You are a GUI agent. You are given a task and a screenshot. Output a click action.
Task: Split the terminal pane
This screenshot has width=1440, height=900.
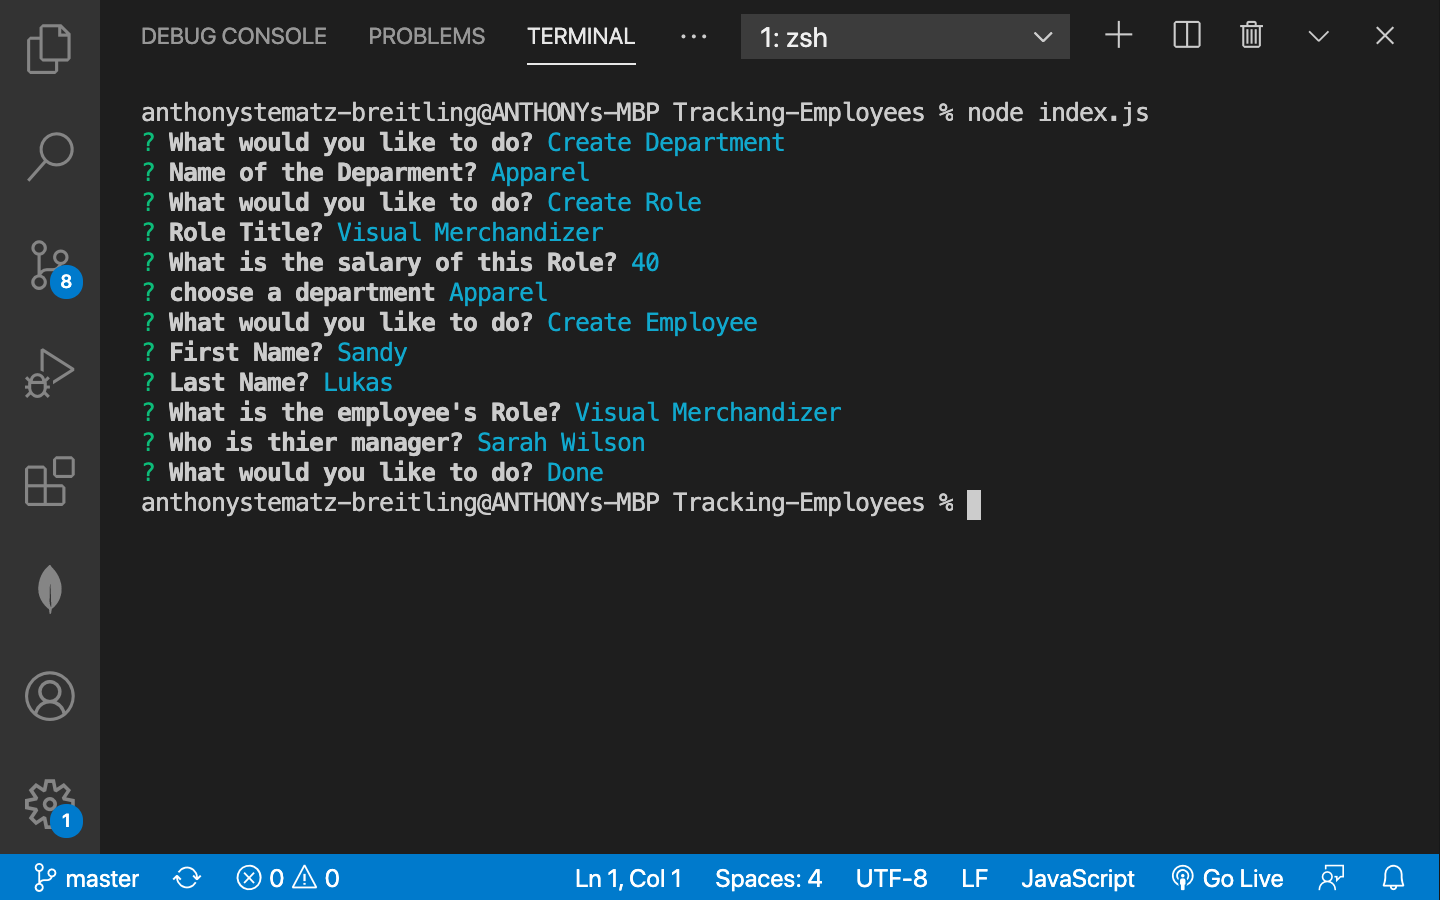click(x=1186, y=36)
